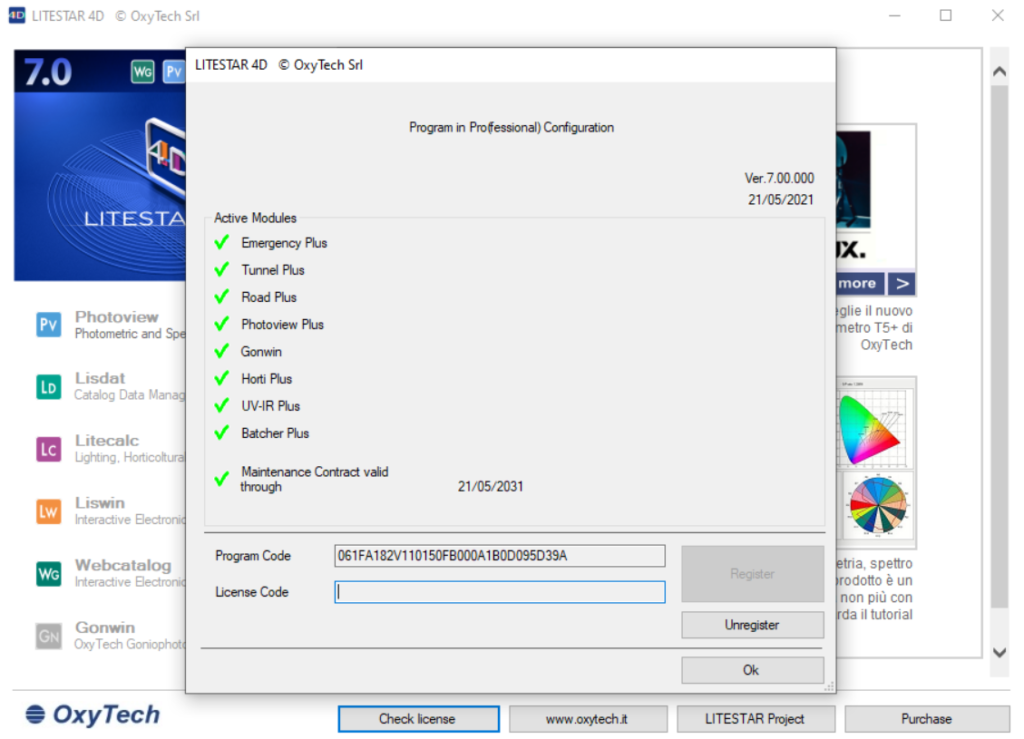Toggle the Horti Plus module checkmark
The height and width of the screenshot is (739, 1024).
pos(221,378)
